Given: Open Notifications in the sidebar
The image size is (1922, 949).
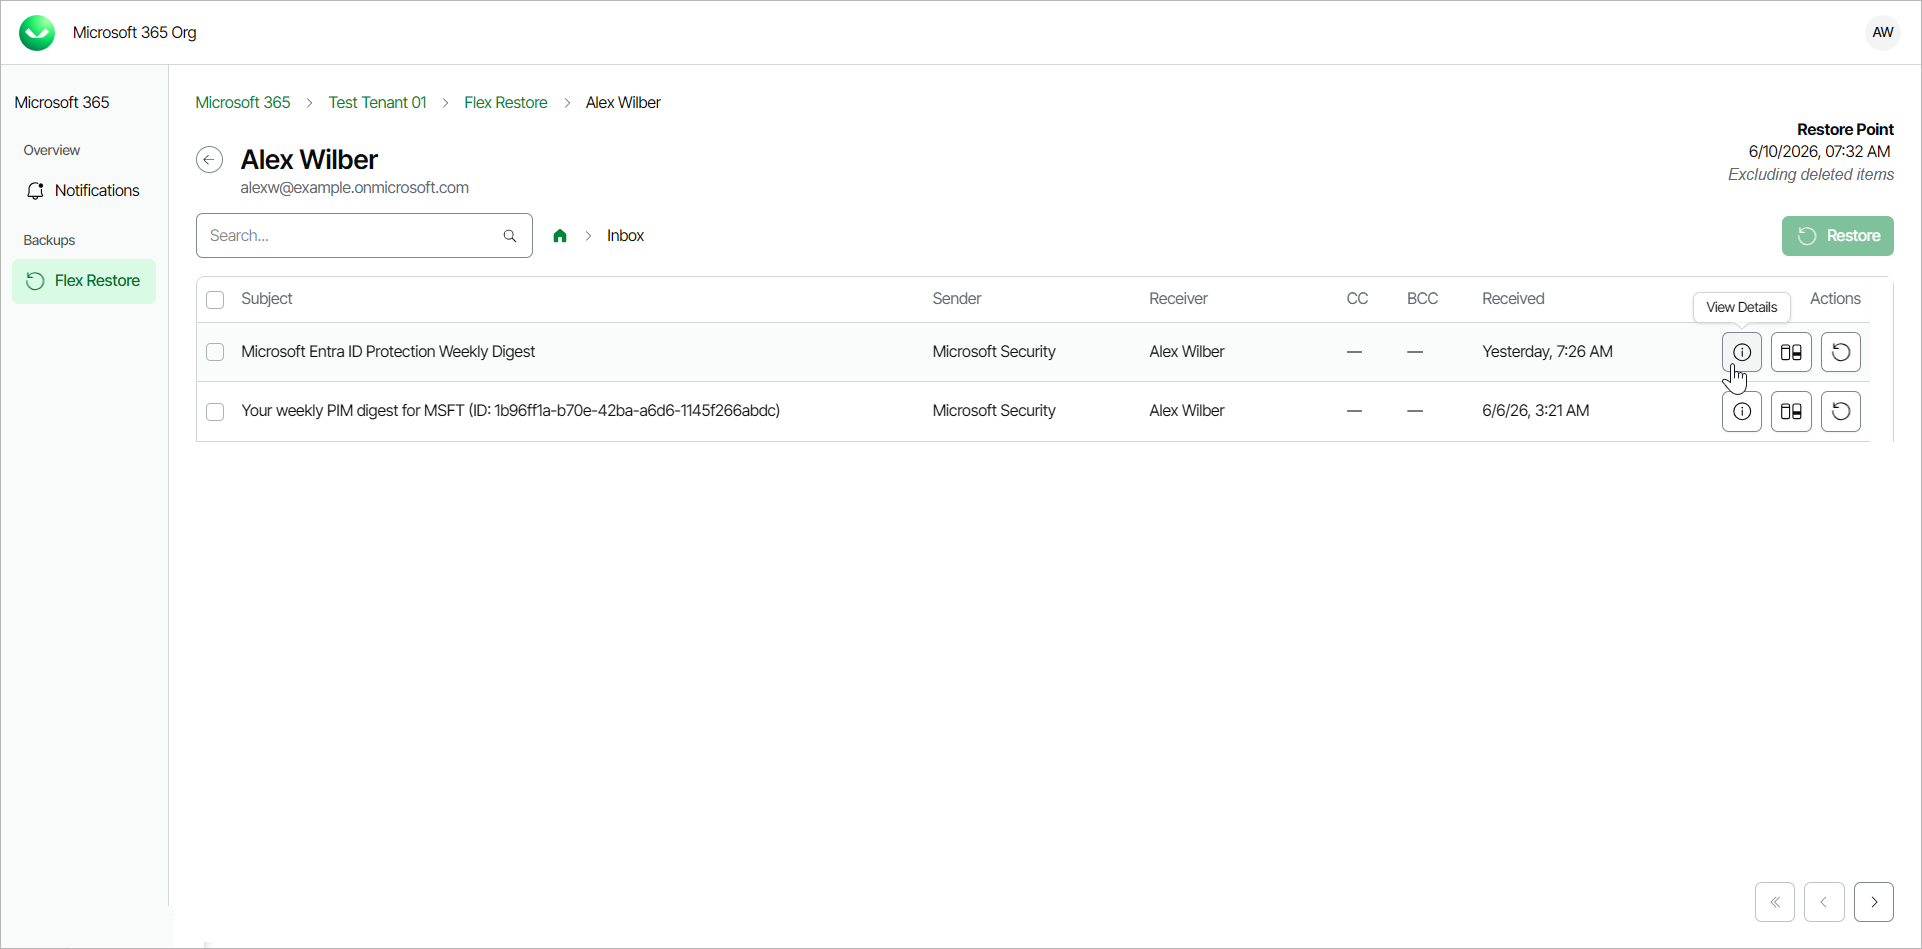Looking at the screenshot, I should 84,191.
